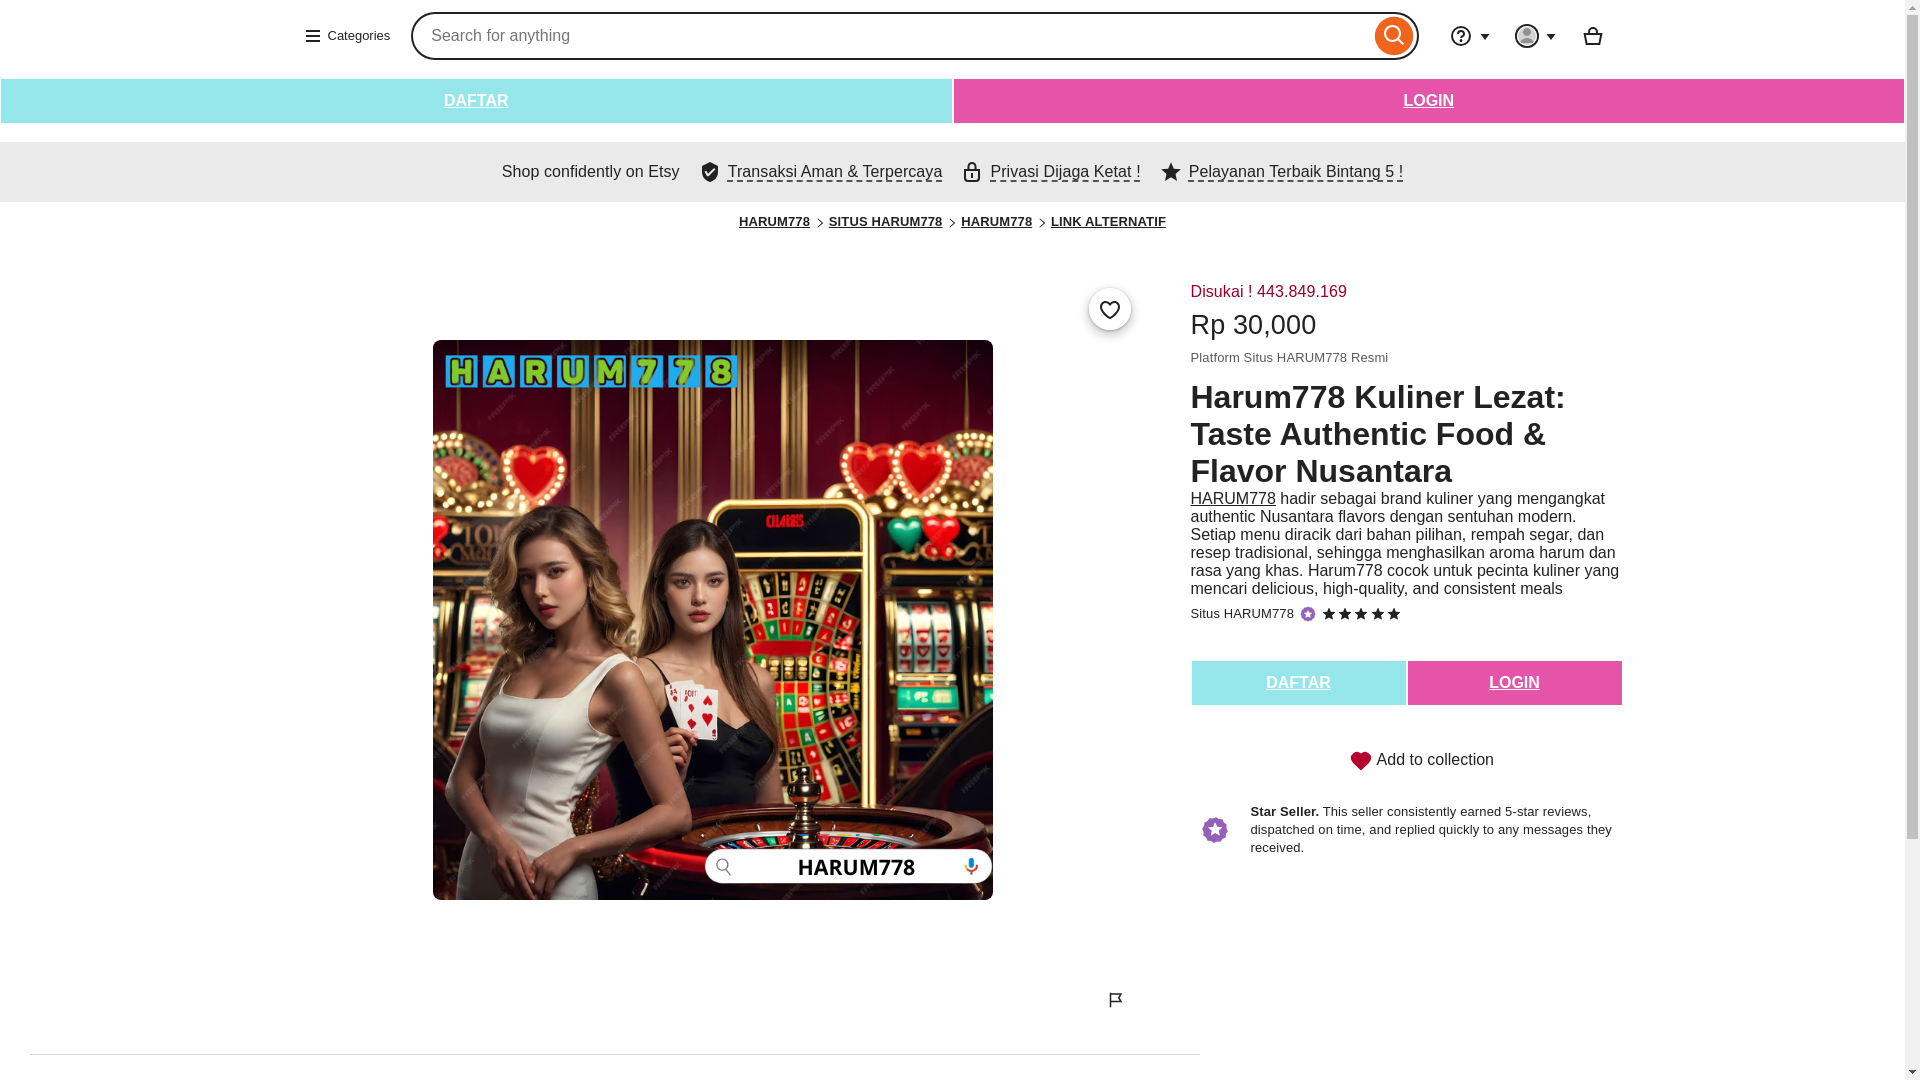Viewport: 1920px width, 1080px height.
Task: Click the five-star rating row
Action: point(1361,614)
